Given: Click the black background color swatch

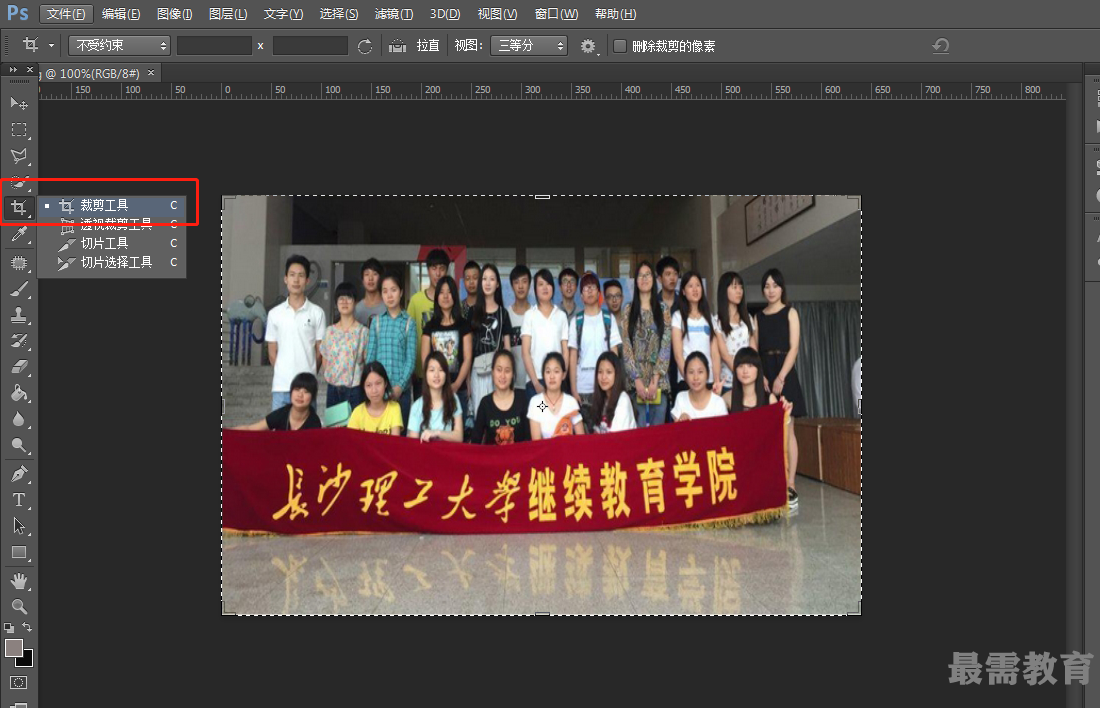Looking at the screenshot, I should [27, 660].
